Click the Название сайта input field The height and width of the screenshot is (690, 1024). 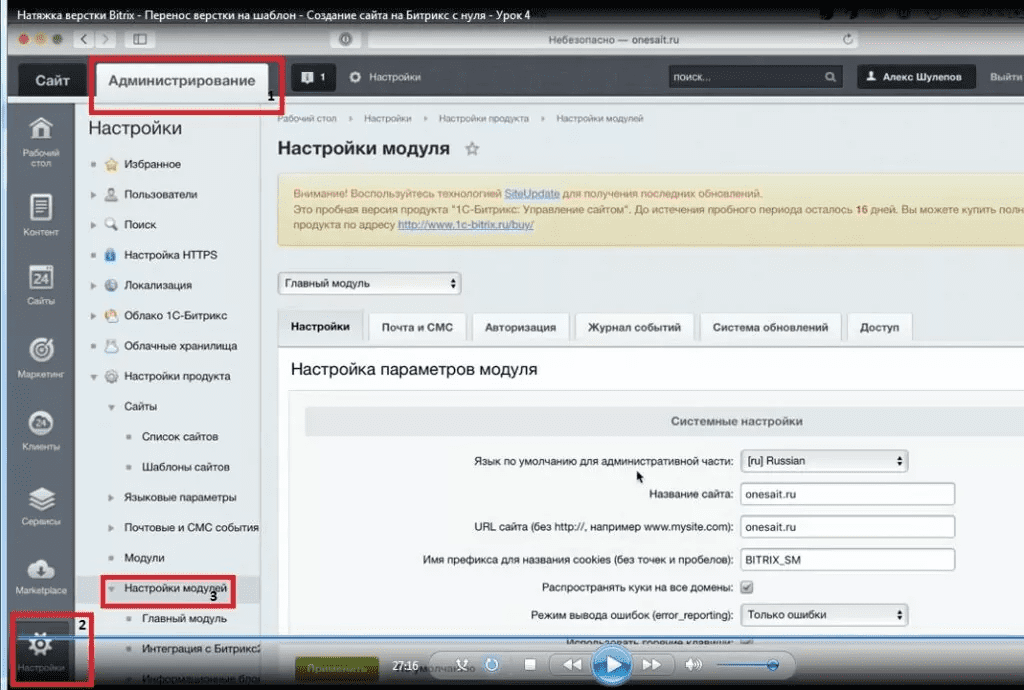click(x=847, y=494)
